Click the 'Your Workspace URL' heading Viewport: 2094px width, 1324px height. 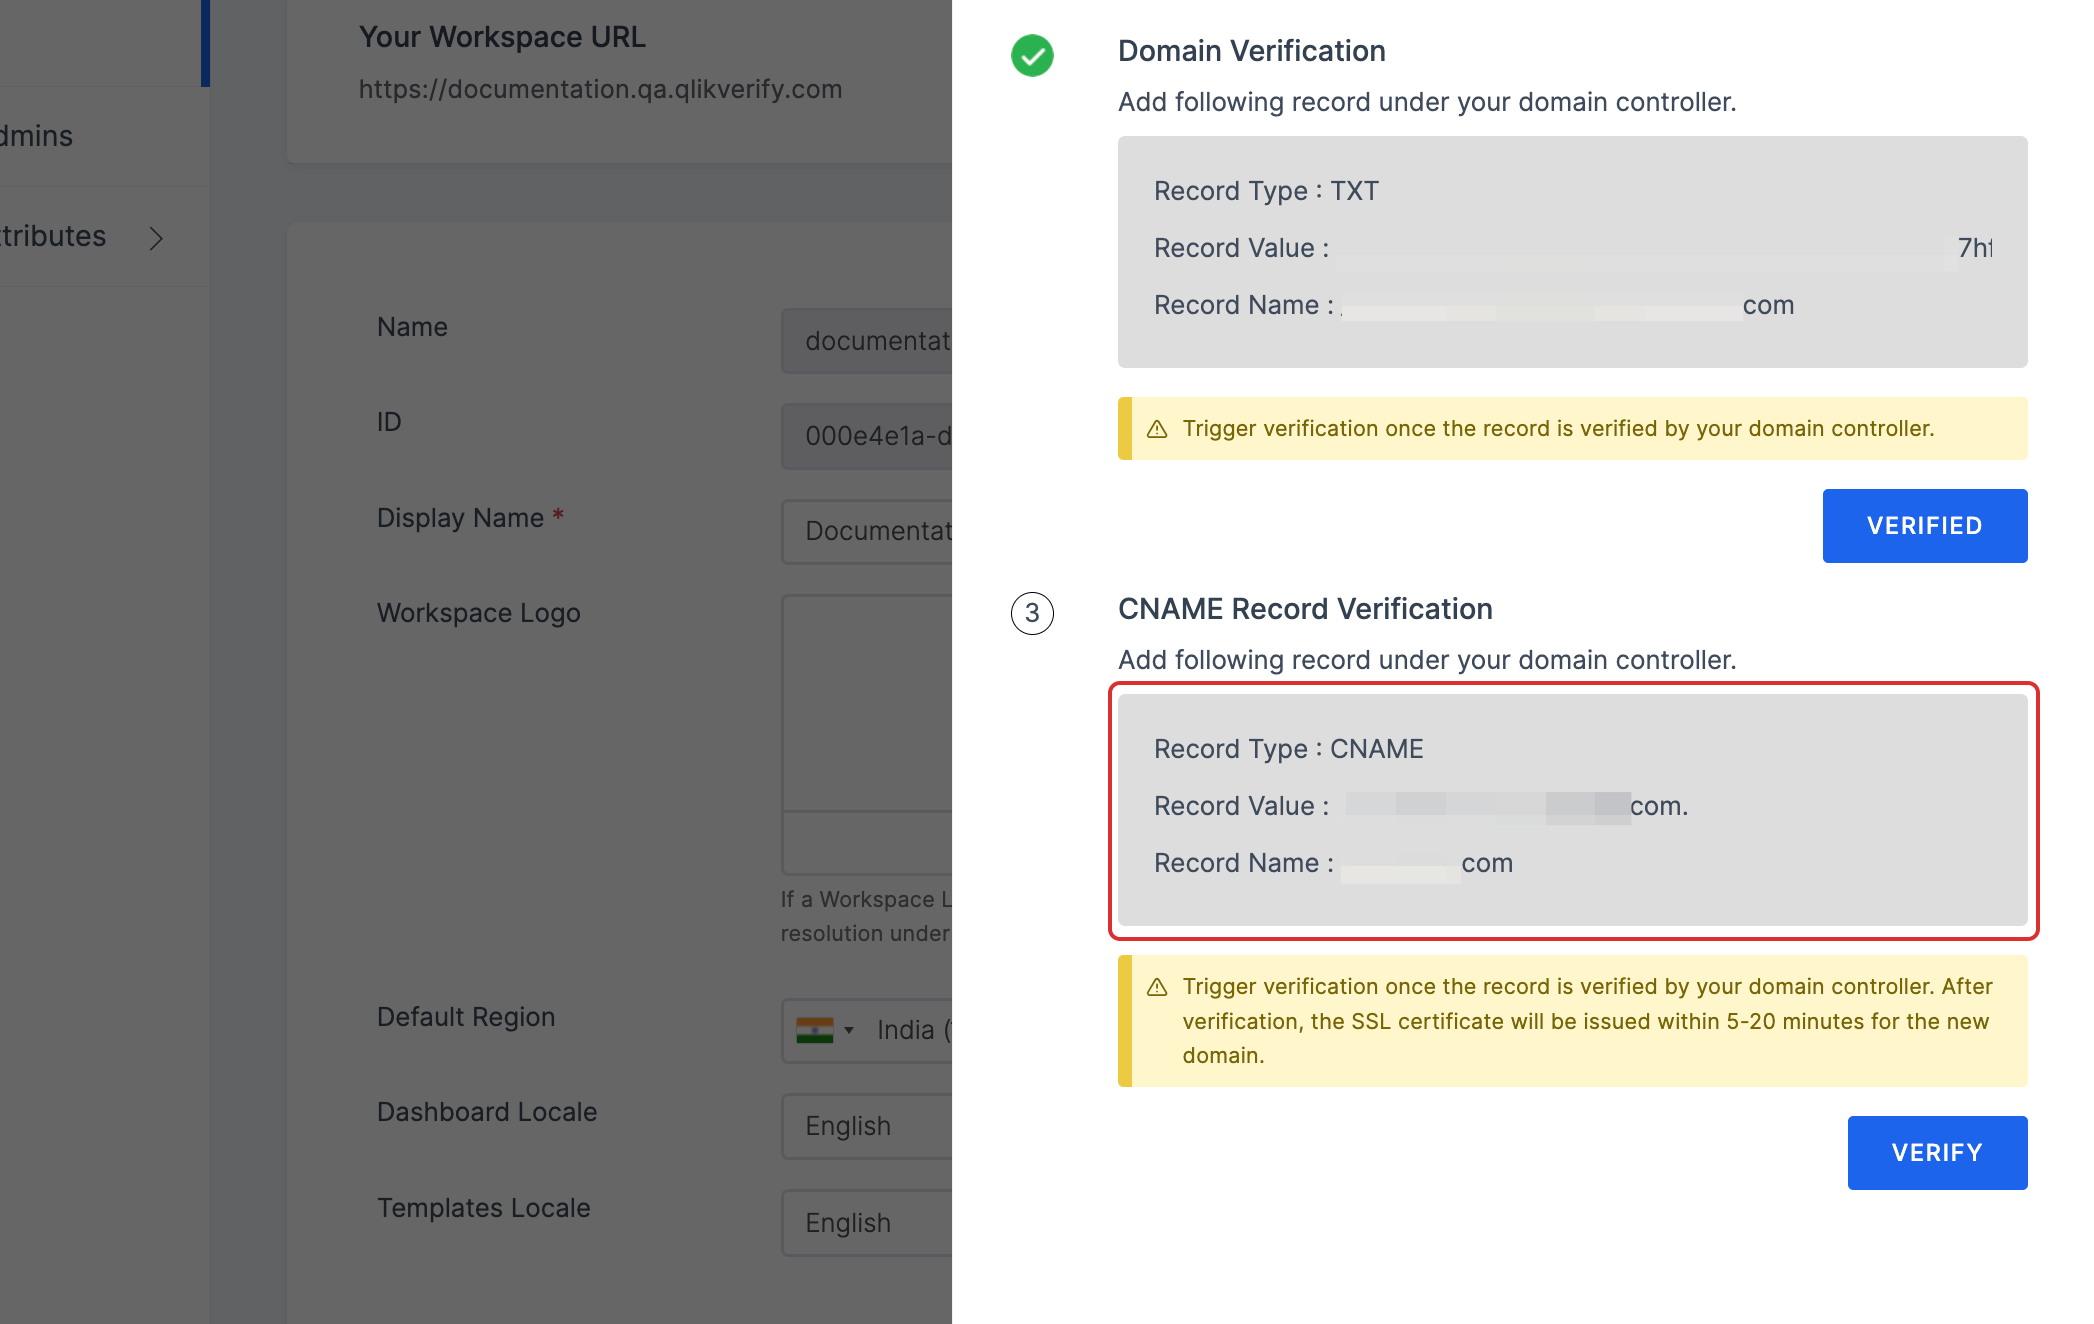coord(502,37)
